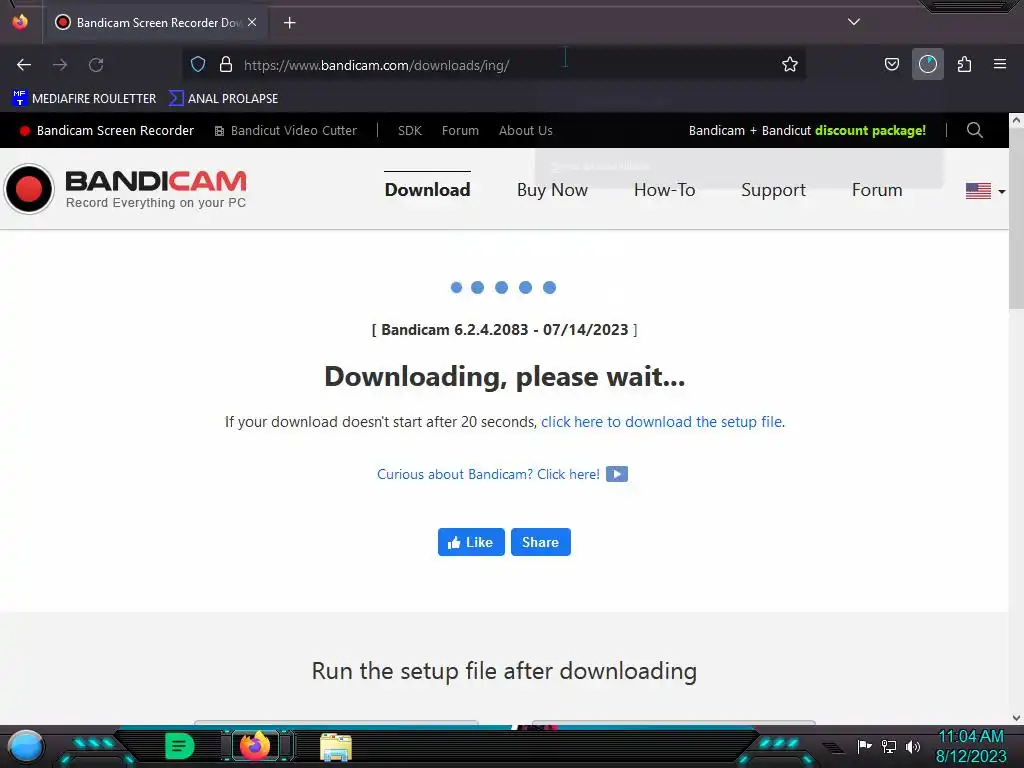The image size is (1024, 768).
Task: Open the Firefox hamburger application menu
Action: (x=999, y=64)
